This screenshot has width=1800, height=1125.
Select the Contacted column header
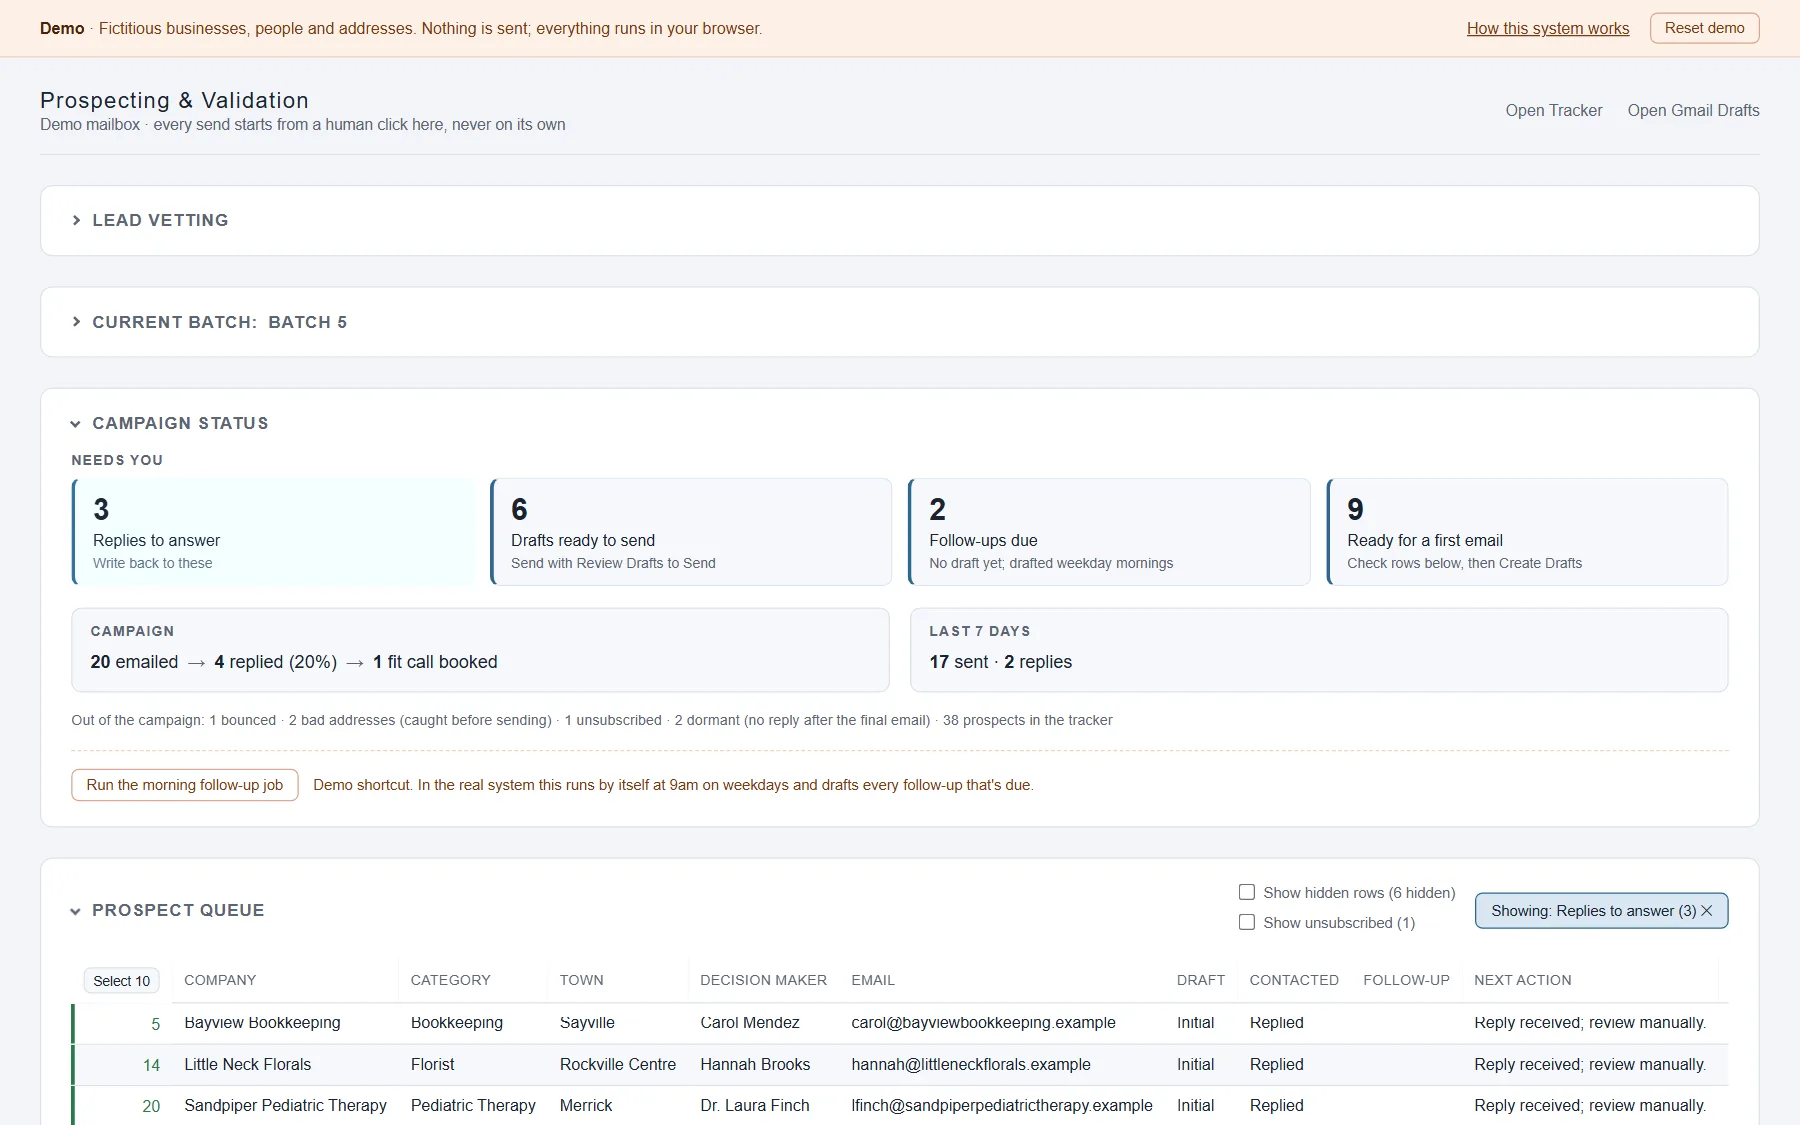[x=1294, y=980]
